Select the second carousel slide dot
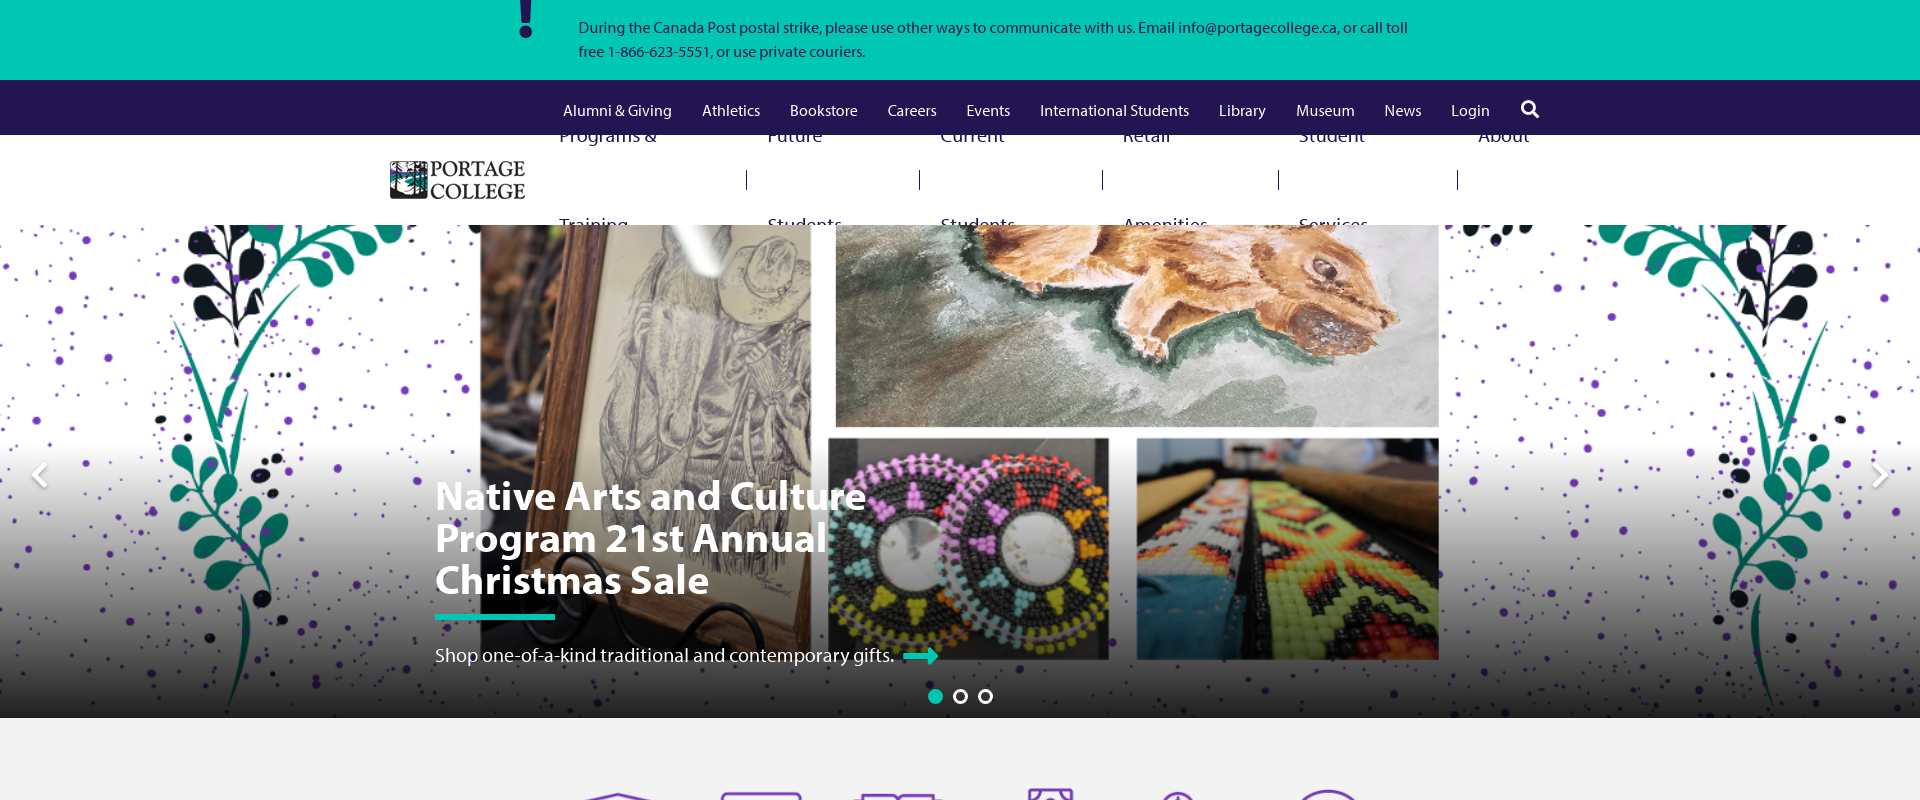Image resolution: width=1920 pixels, height=800 pixels. [960, 696]
